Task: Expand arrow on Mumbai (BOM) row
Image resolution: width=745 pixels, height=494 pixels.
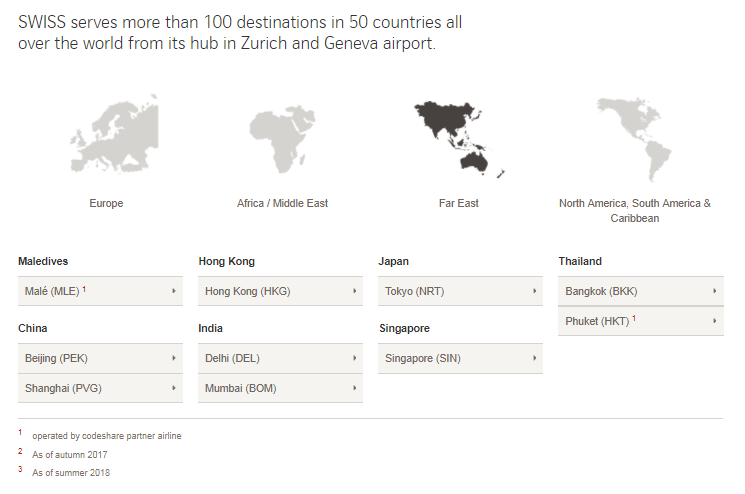Action: 354,388
